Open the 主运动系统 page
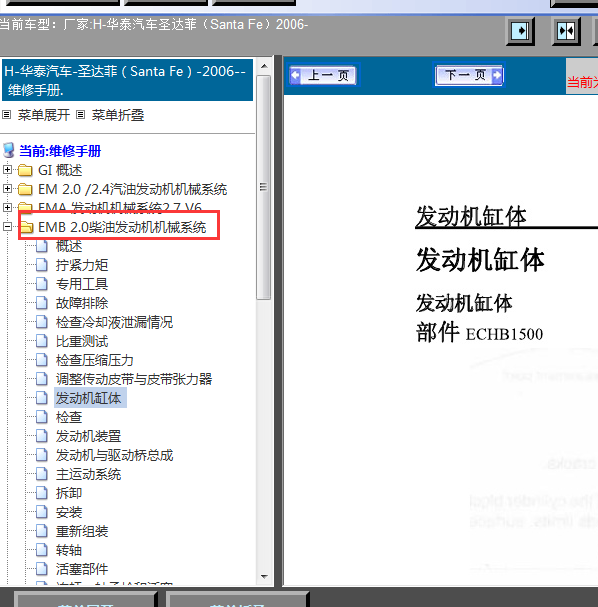 [x=88, y=474]
